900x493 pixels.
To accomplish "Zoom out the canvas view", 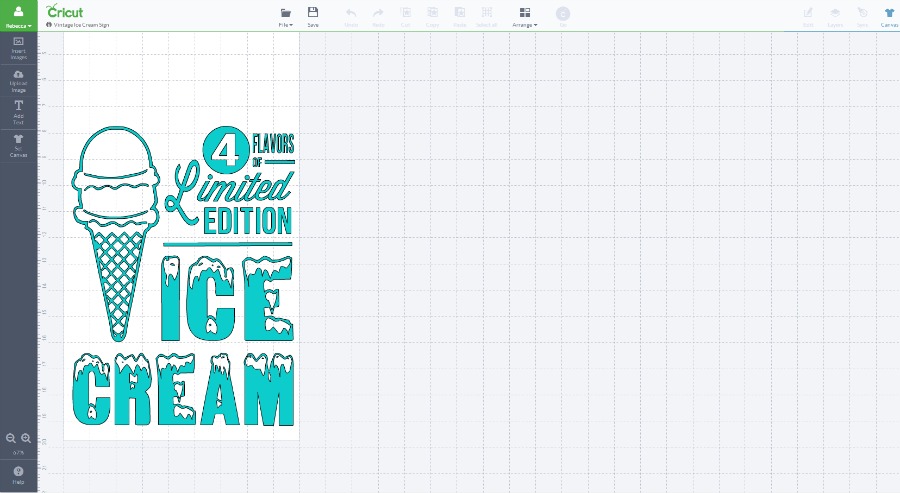I will click(10, 438).
